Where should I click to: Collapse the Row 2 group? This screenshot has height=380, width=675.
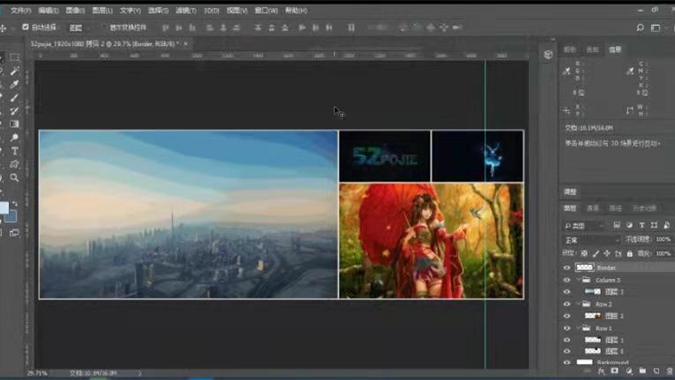pyautogui.click(x=579, y=304)
